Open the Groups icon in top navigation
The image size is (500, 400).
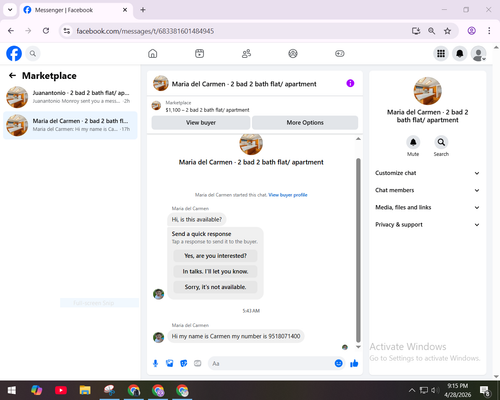[293, 53]
